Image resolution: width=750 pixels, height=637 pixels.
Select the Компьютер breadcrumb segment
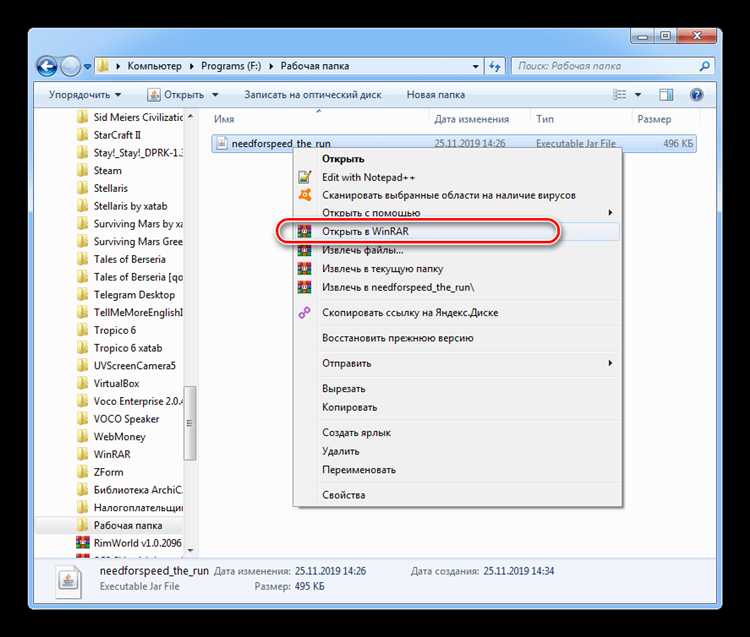(154, 66)
